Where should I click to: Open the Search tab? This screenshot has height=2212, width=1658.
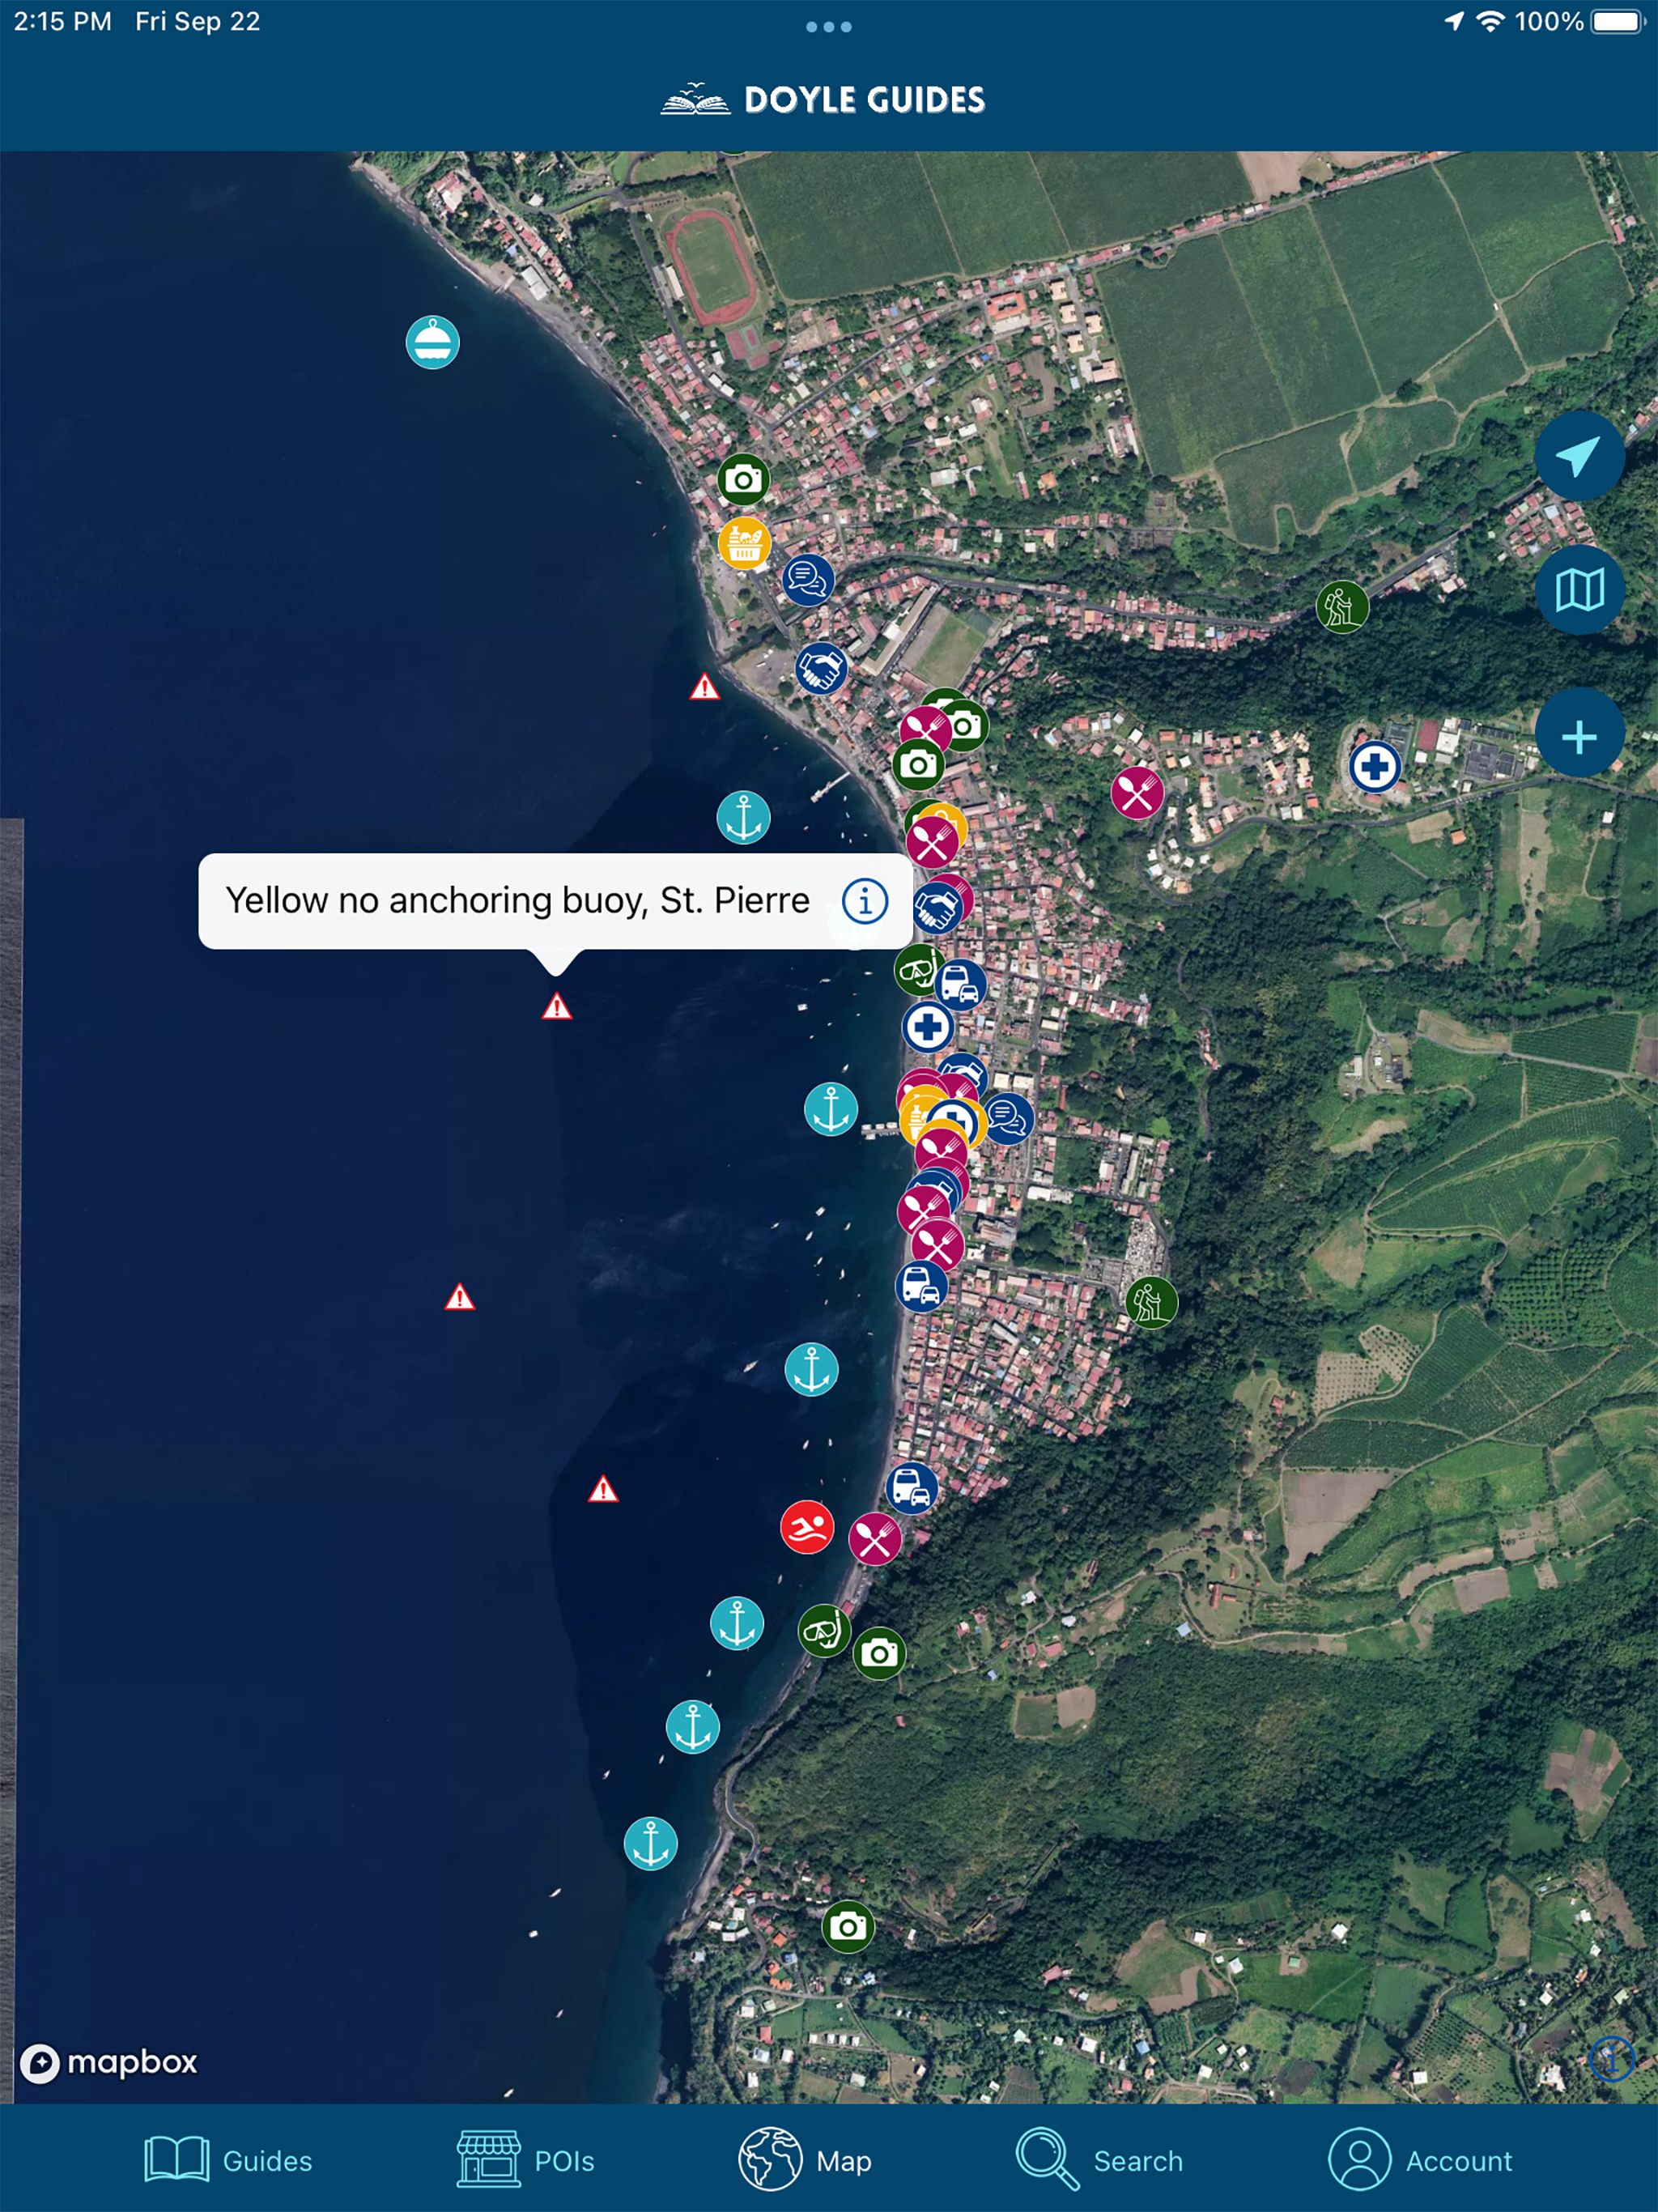pyautogui.click(x=1099, y=2161)
